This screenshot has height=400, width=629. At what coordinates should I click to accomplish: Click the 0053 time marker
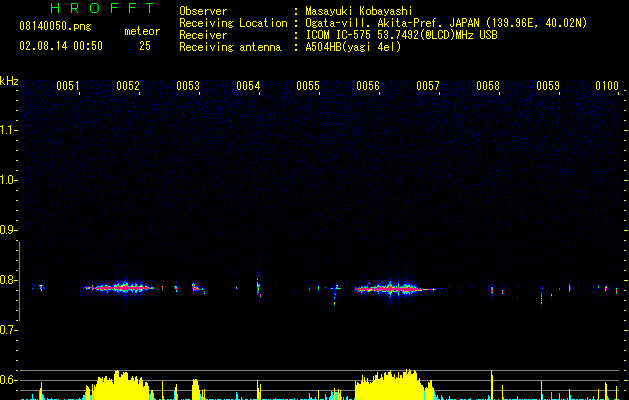pyautogui.click(x=188, y=86)
